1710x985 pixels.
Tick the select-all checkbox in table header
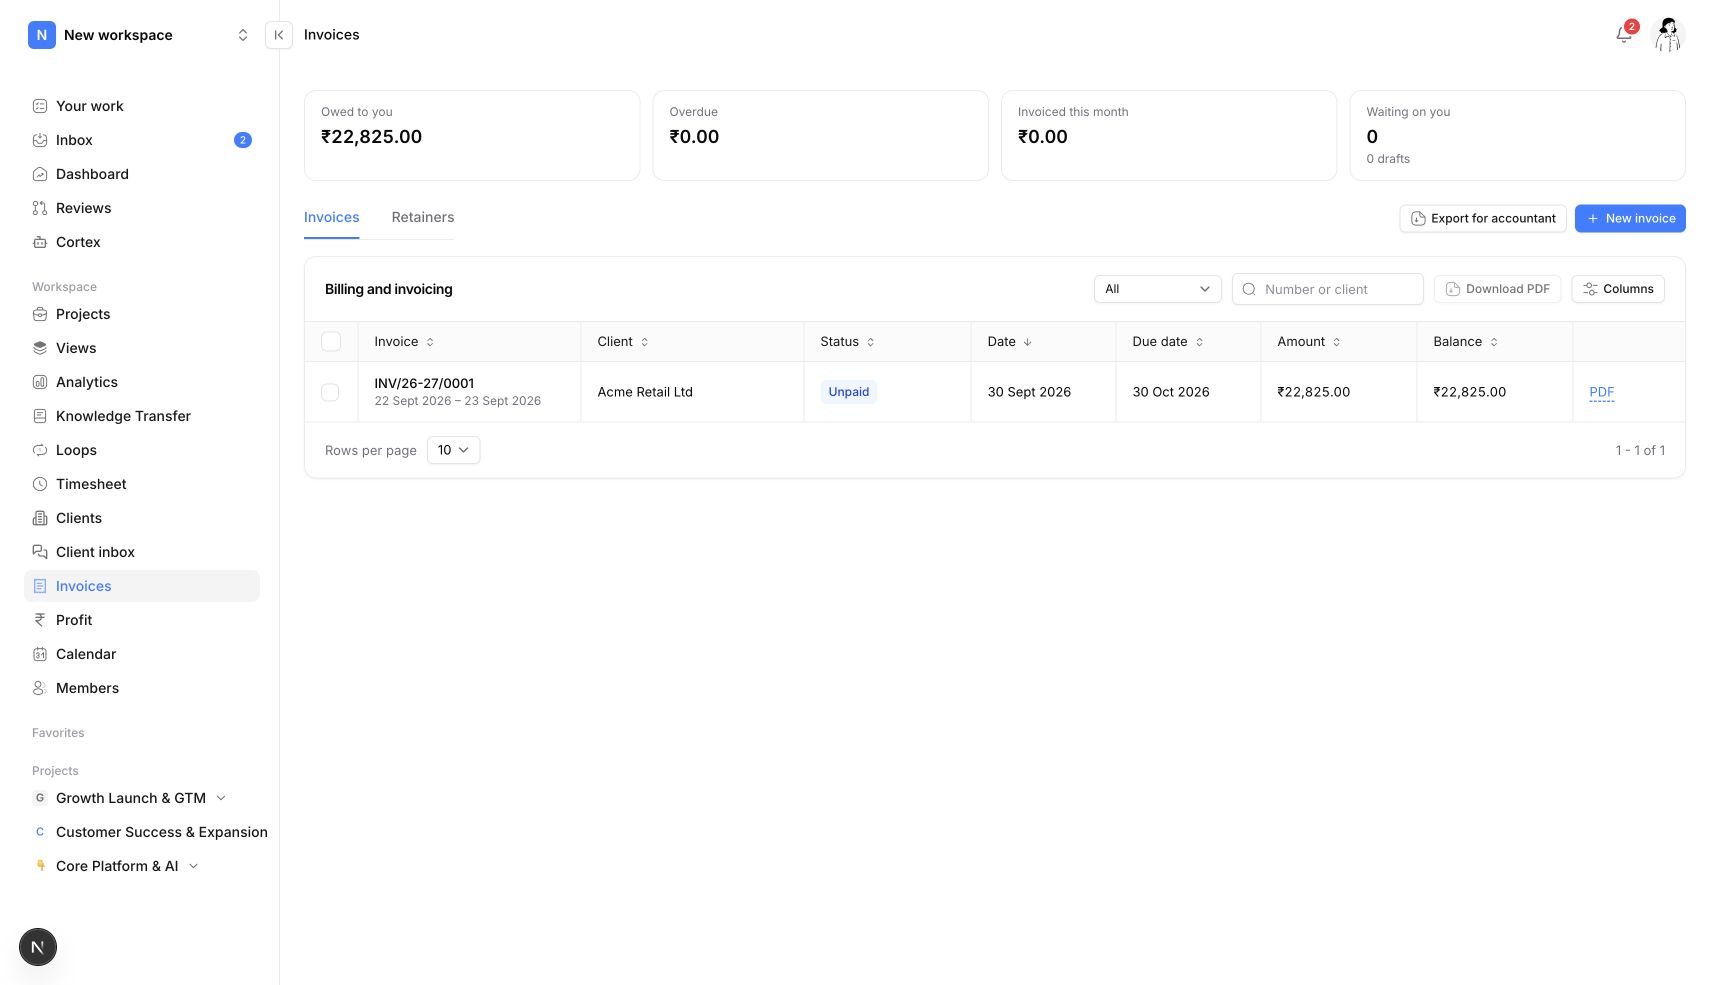(x=331, y=342)
